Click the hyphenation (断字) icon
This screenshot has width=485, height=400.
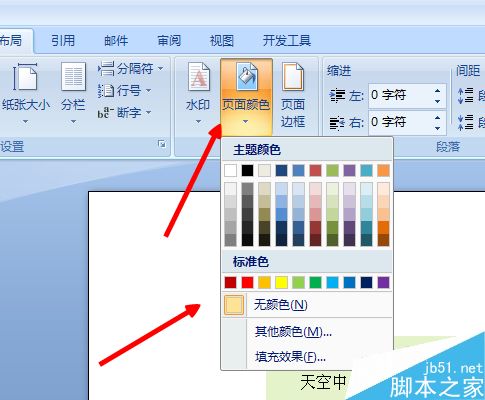pyautogui.click(x=106, y=113)
